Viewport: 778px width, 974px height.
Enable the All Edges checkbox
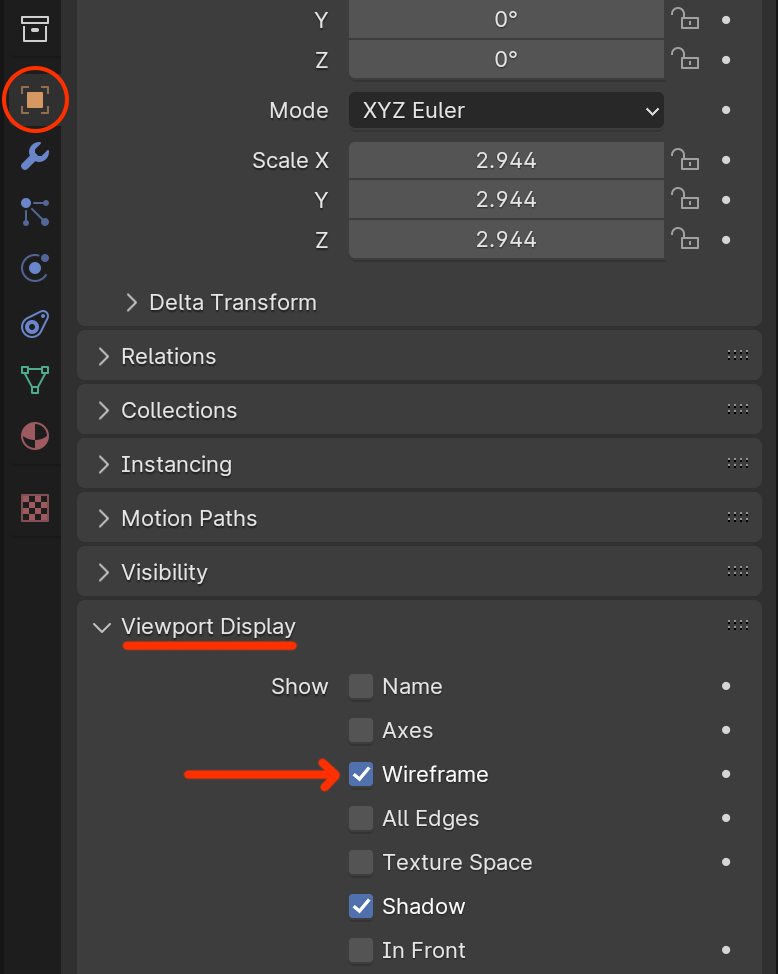point(361,818)
